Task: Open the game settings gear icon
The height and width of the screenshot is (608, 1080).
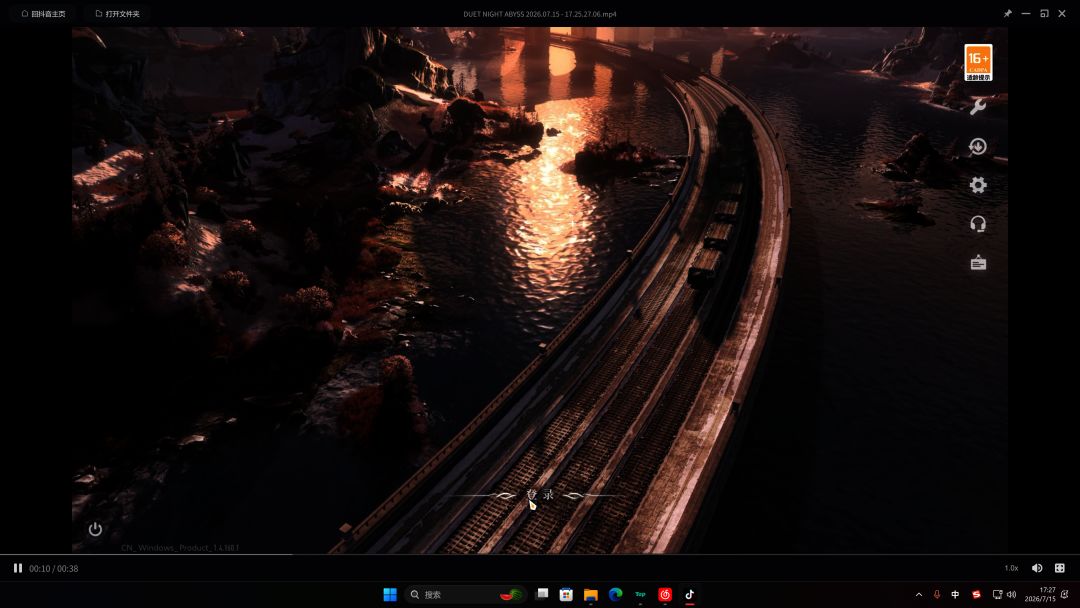Action: (978, 185)
